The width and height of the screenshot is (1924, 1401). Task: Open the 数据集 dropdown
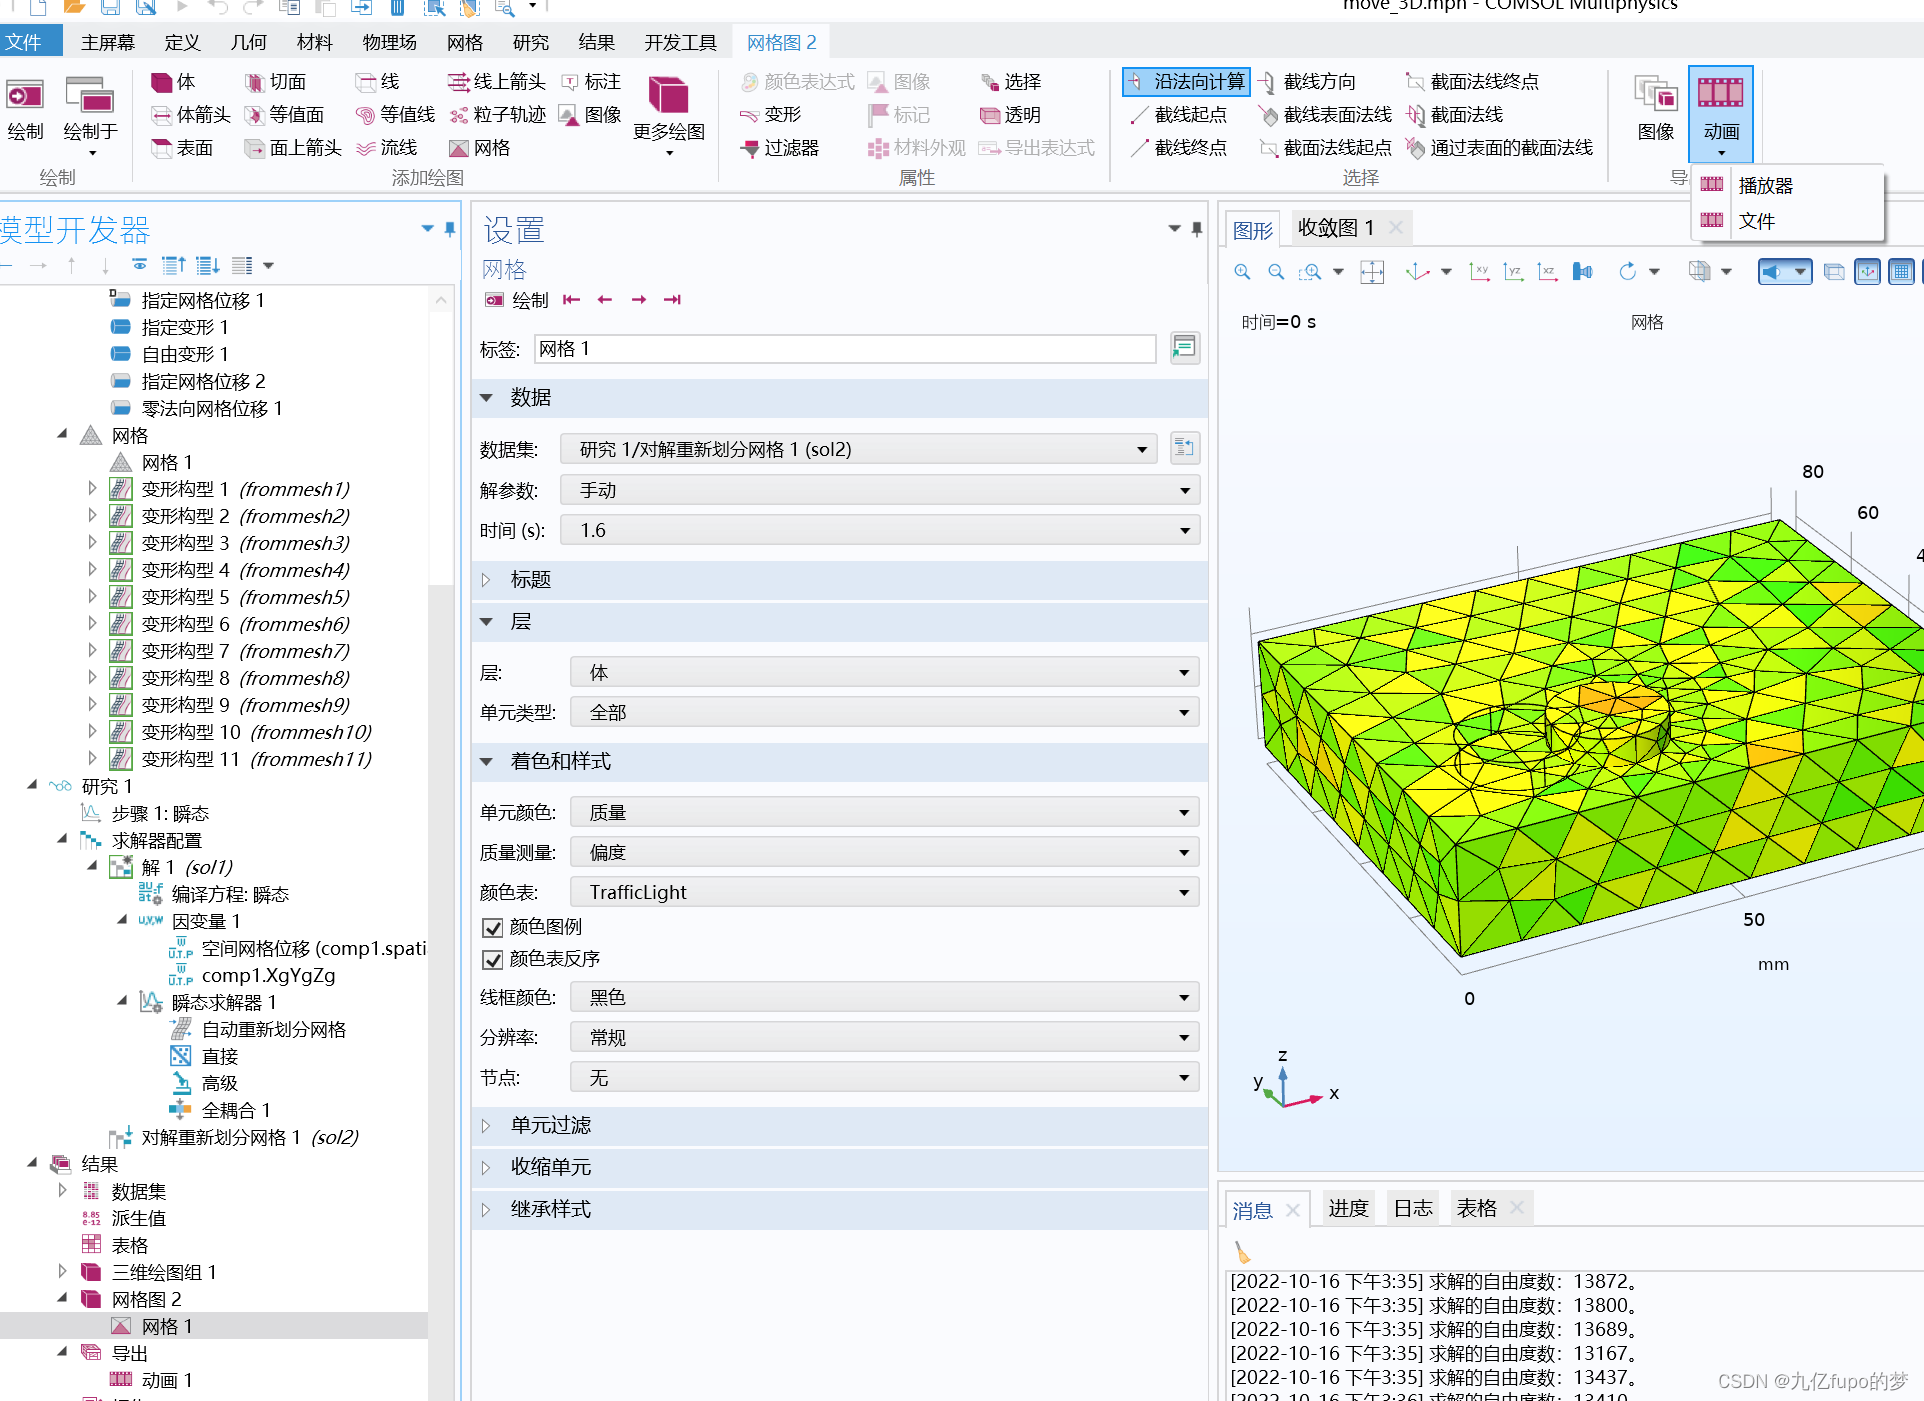(x=858, y=450)
